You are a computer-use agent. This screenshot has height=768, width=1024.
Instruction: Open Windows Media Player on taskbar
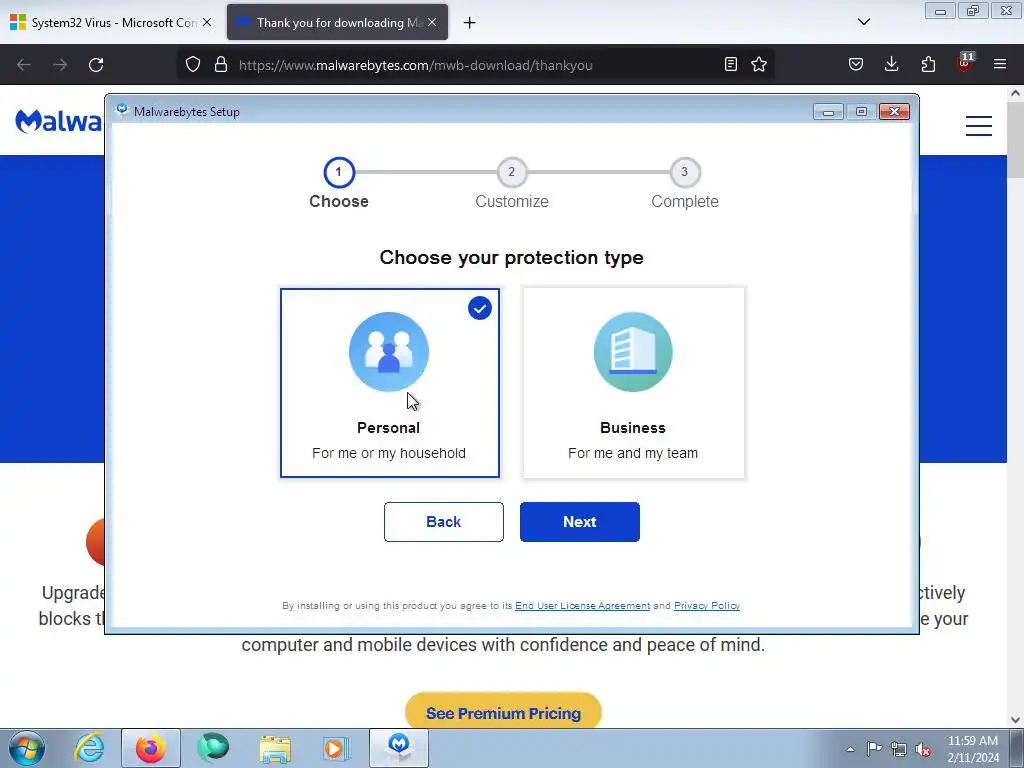336,748
